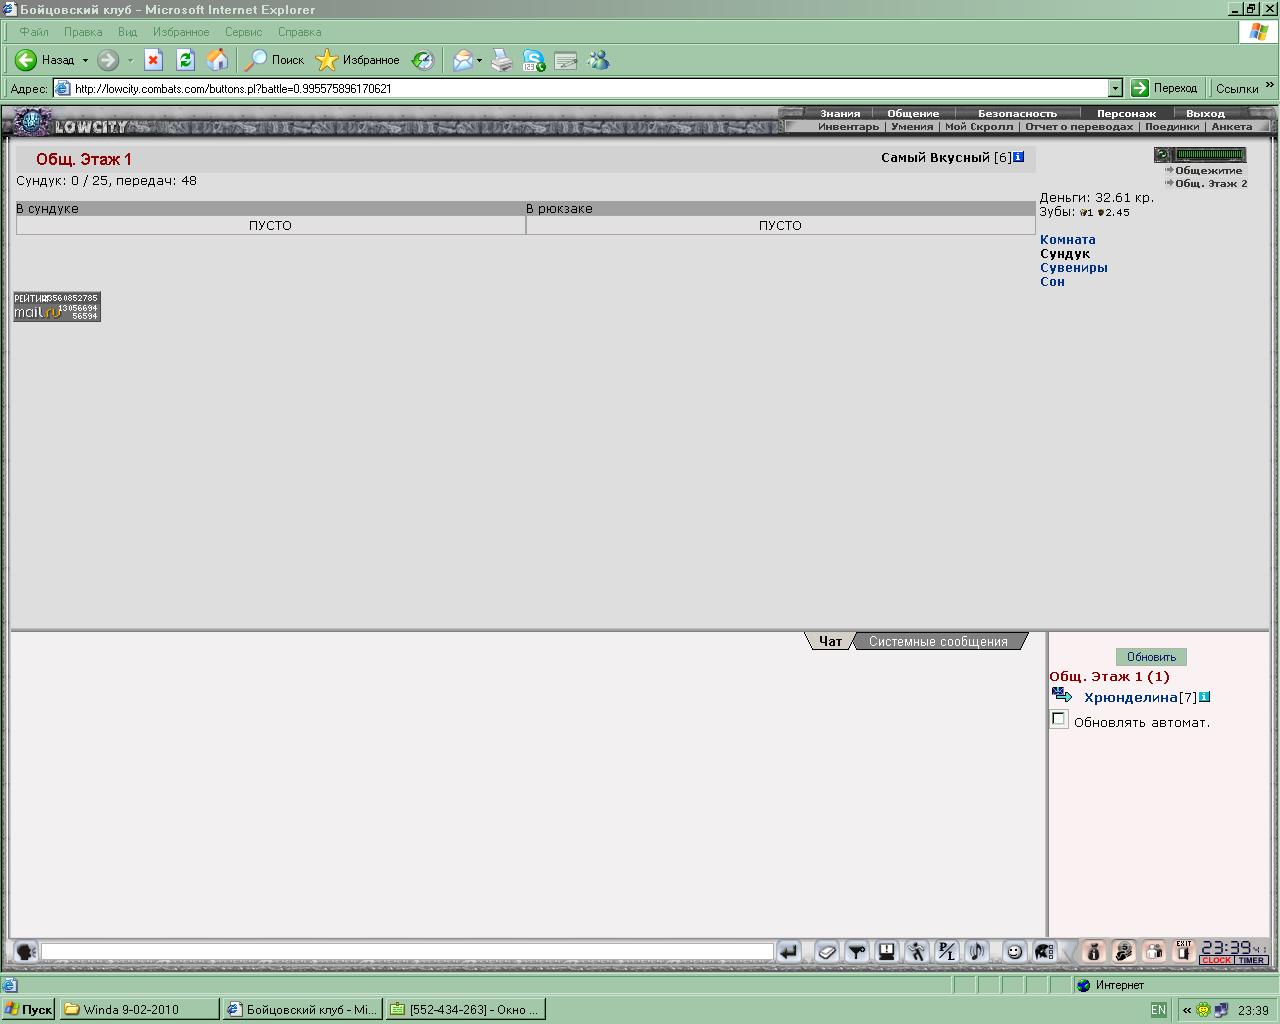
Task: Go to Home page icon
Action: pyautogui.click(x=217, y=60)
